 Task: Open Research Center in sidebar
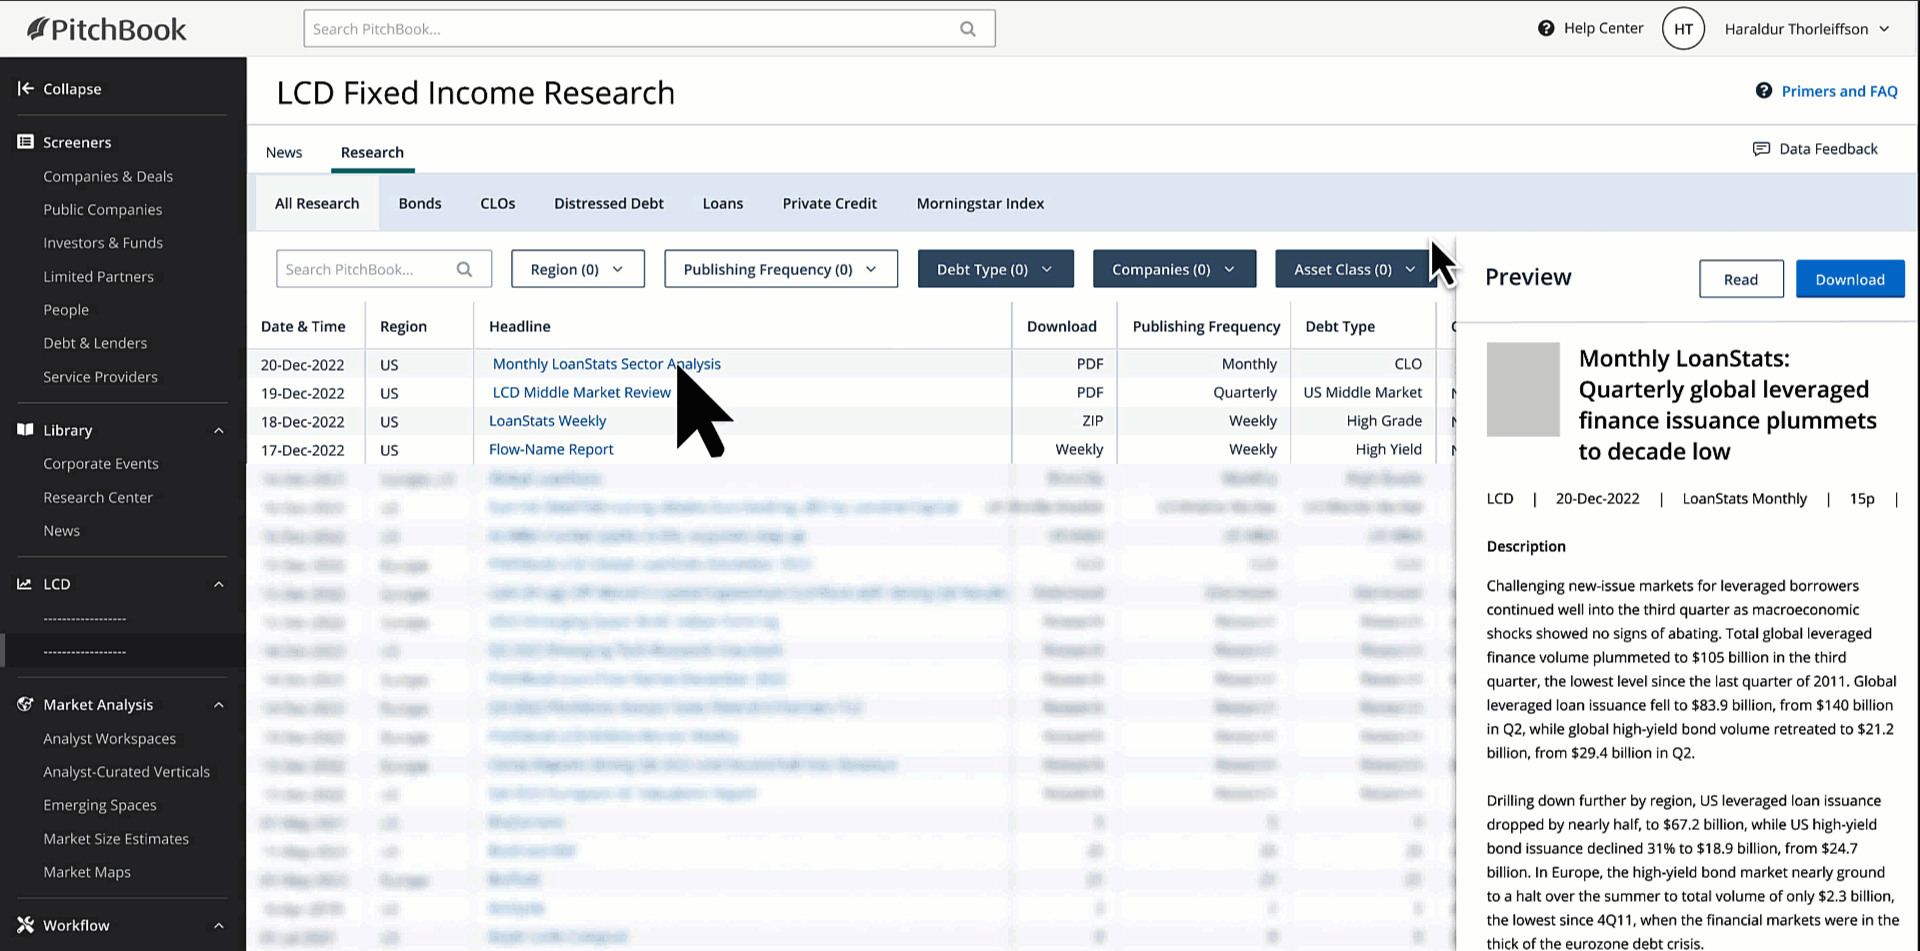click(98, 497)
